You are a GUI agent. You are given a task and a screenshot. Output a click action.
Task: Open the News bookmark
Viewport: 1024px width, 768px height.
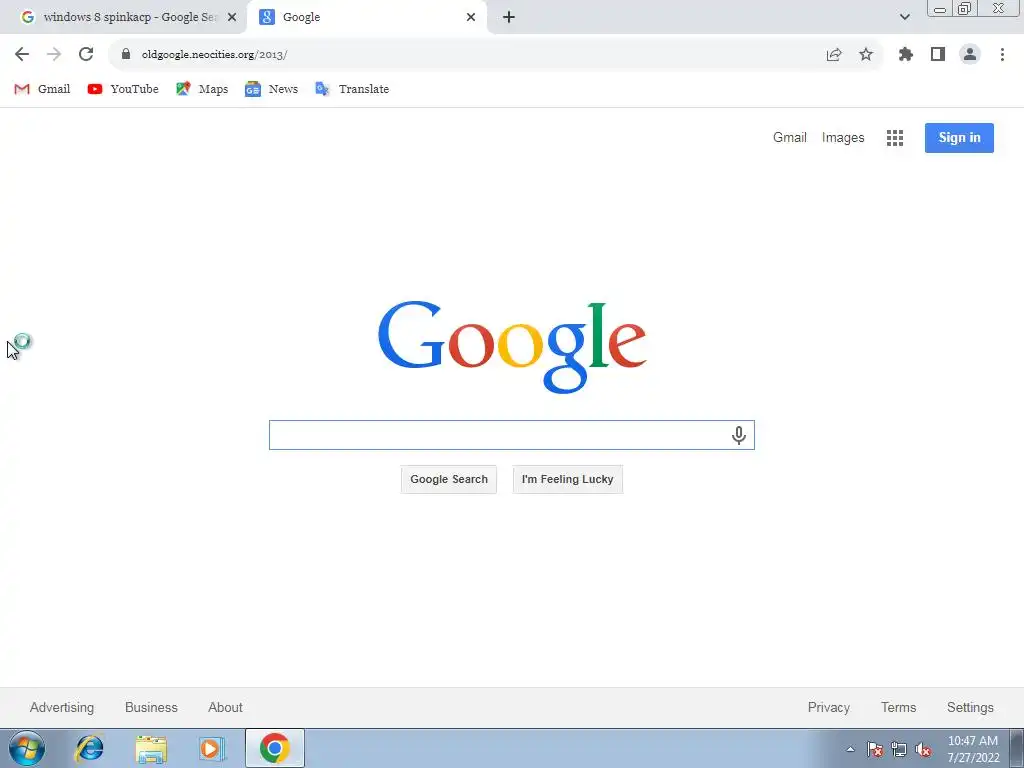(x=271, y=89)
